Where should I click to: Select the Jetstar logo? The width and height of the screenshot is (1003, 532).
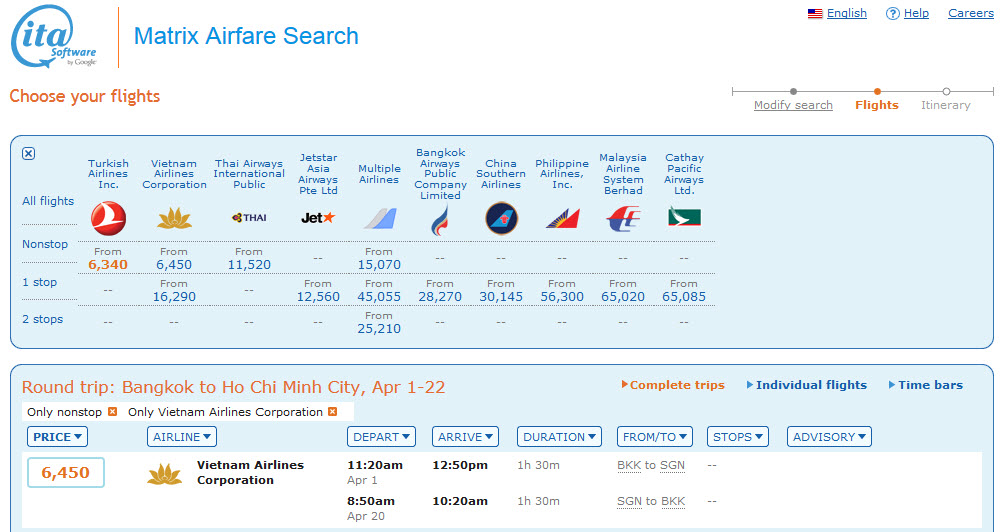pyautogui.click(x=318, y=217)
